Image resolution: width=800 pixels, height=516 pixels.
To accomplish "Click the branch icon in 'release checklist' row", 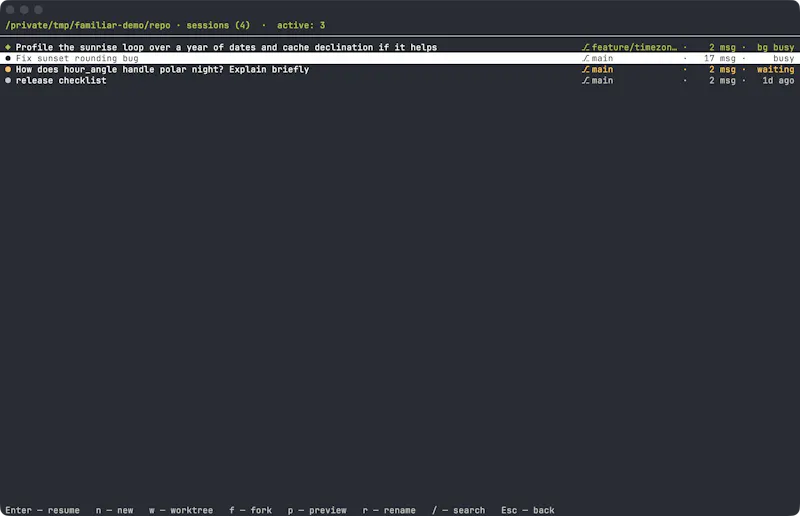I will tap(586, 81).
